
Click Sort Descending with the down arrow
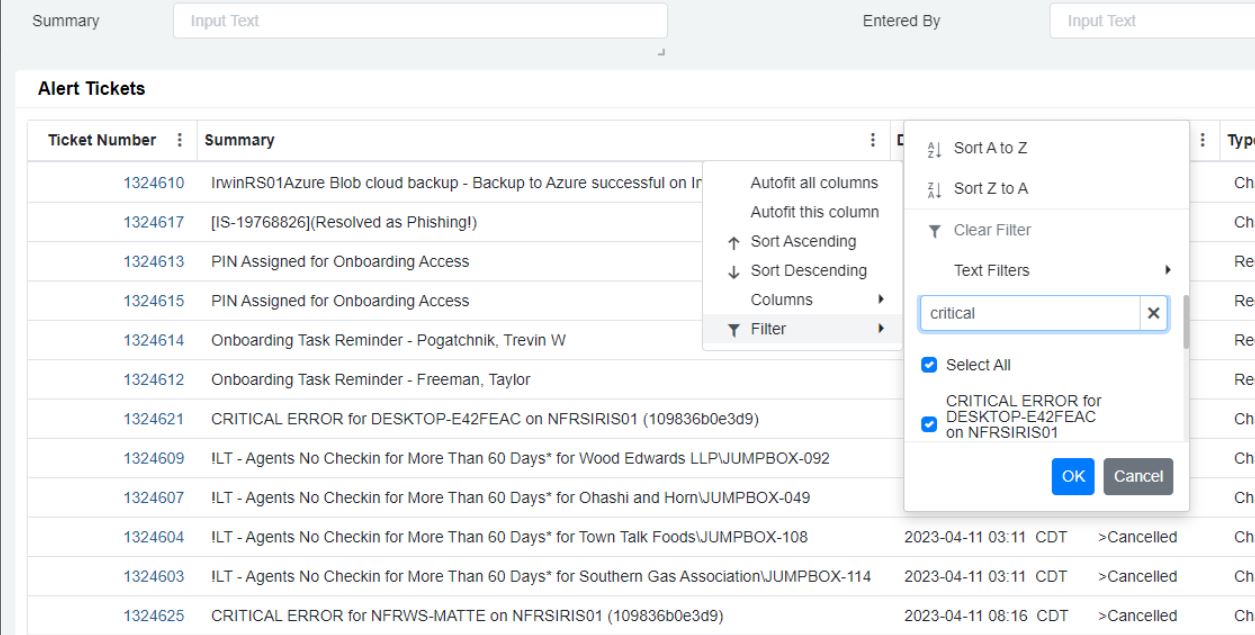(808, 270)
